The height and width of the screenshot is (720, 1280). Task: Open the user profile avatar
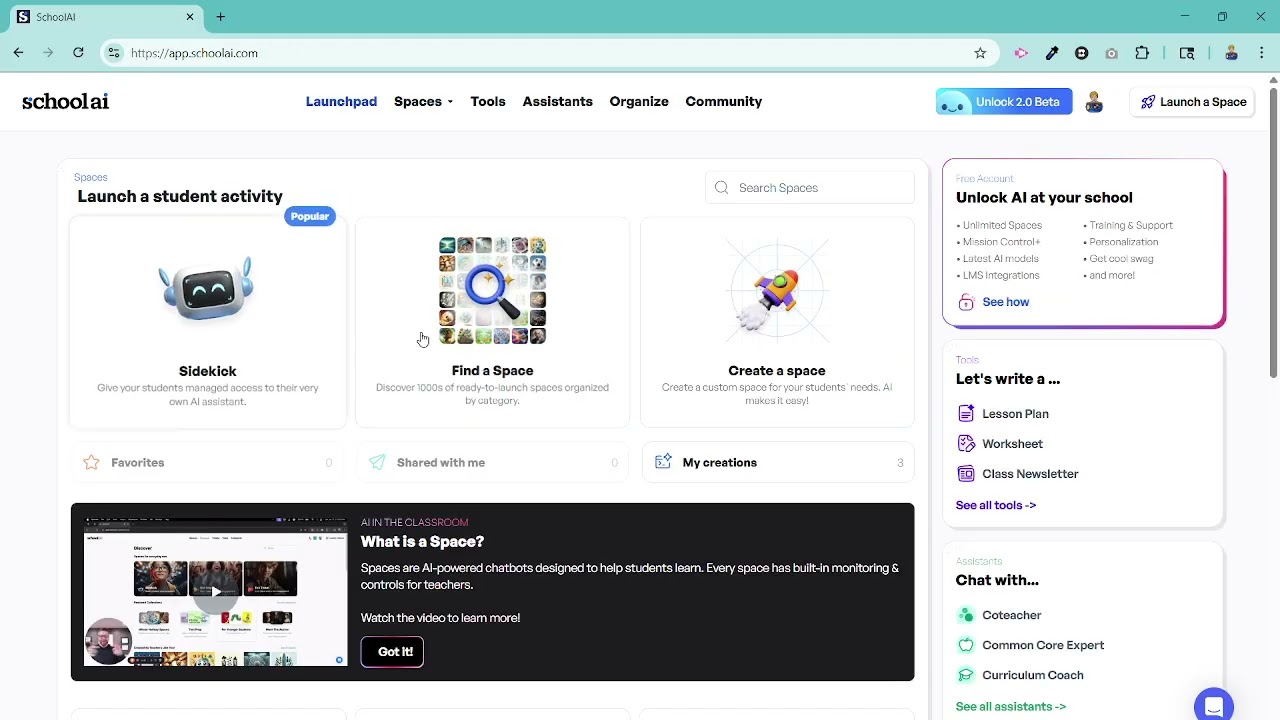point(1094,102)
